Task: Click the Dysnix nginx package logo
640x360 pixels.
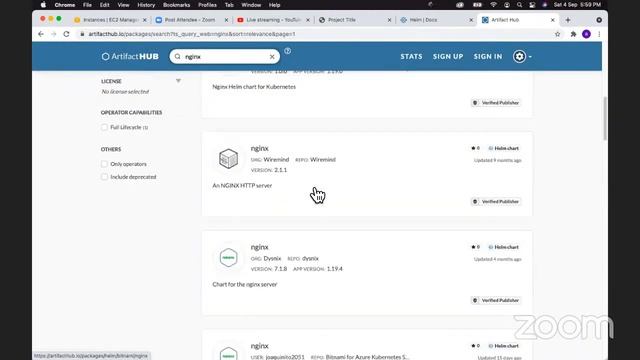Action: coord(229,258)
